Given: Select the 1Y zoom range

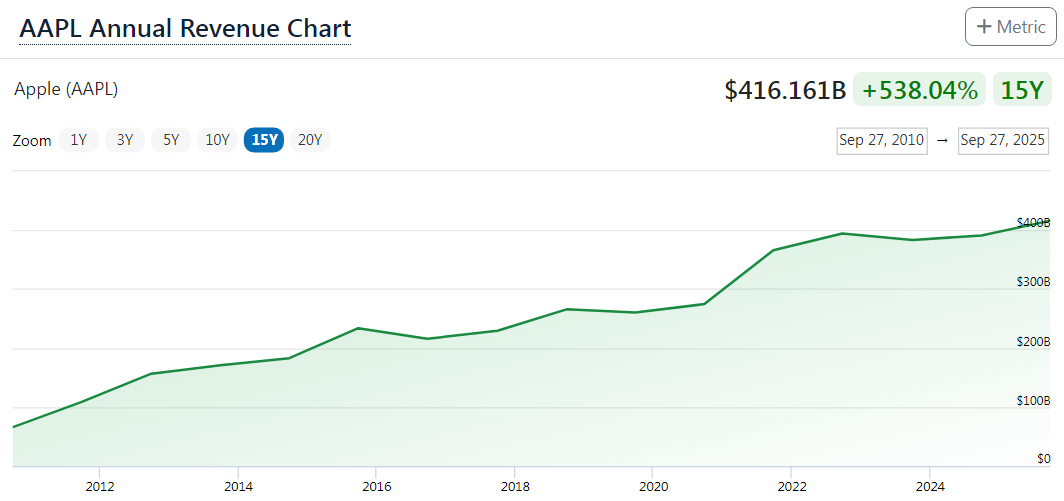Looking at the screenshot, I should [x=78, y=140].
